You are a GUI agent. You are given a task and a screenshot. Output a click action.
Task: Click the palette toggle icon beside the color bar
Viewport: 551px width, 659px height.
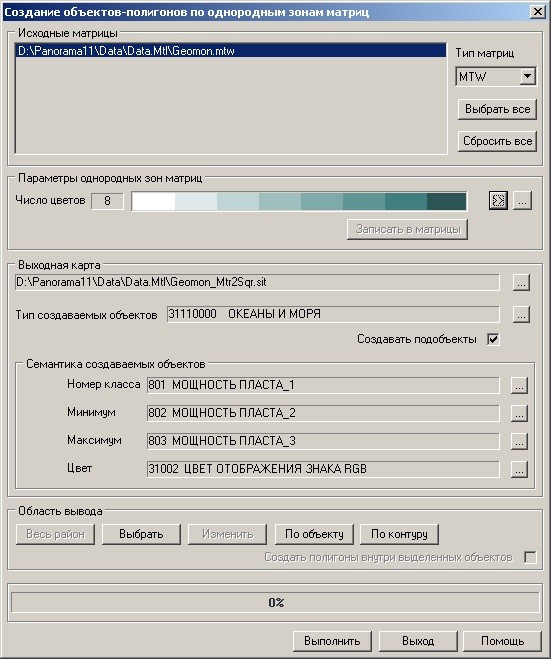click(498, 200)
